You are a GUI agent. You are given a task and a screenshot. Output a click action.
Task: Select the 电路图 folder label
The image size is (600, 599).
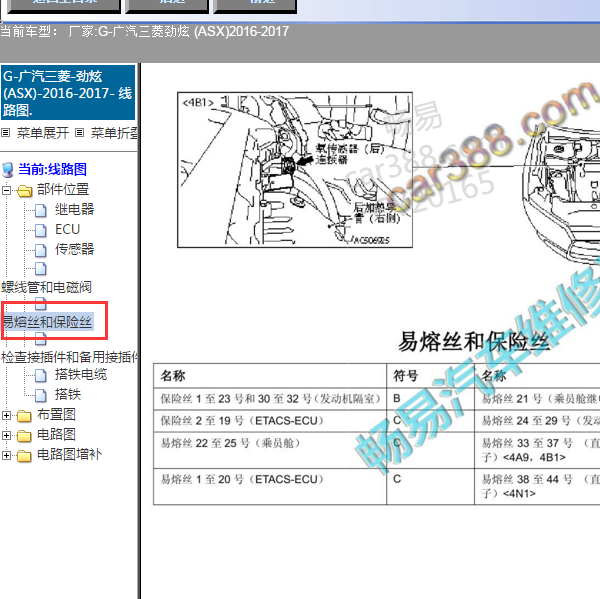click(56, 434)
